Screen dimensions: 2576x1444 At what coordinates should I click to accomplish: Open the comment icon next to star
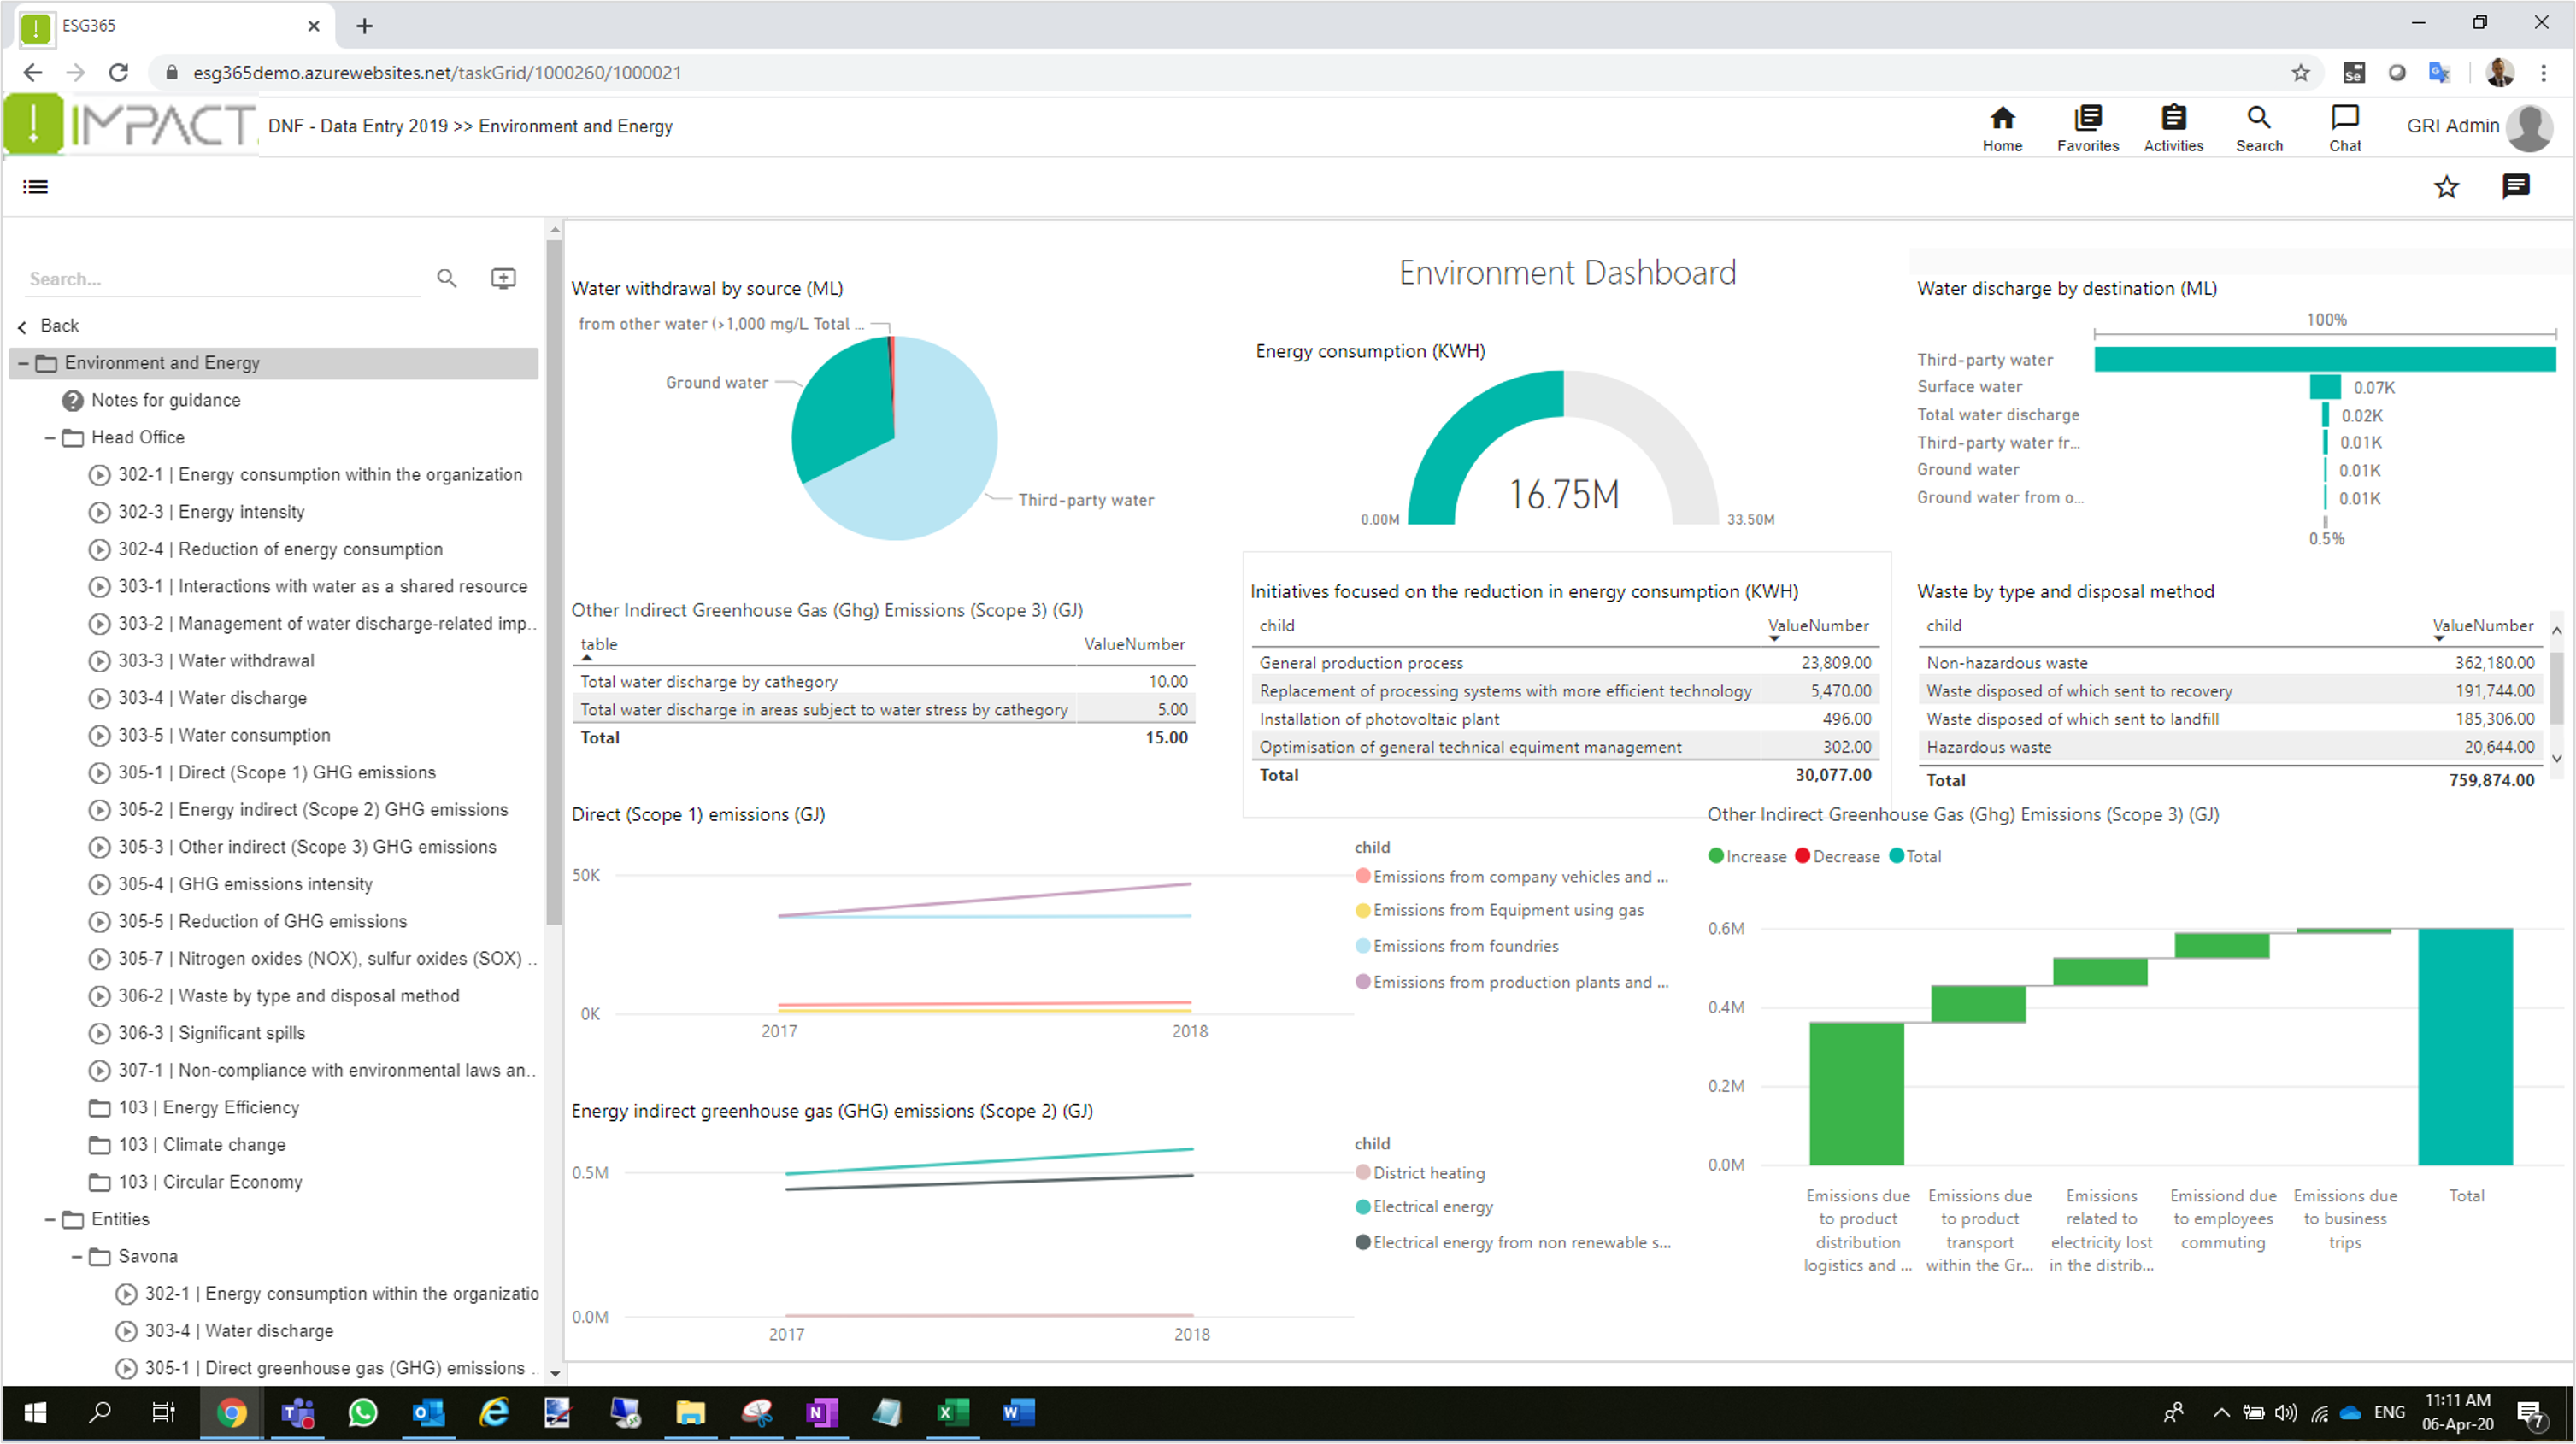coord(2515,187)
